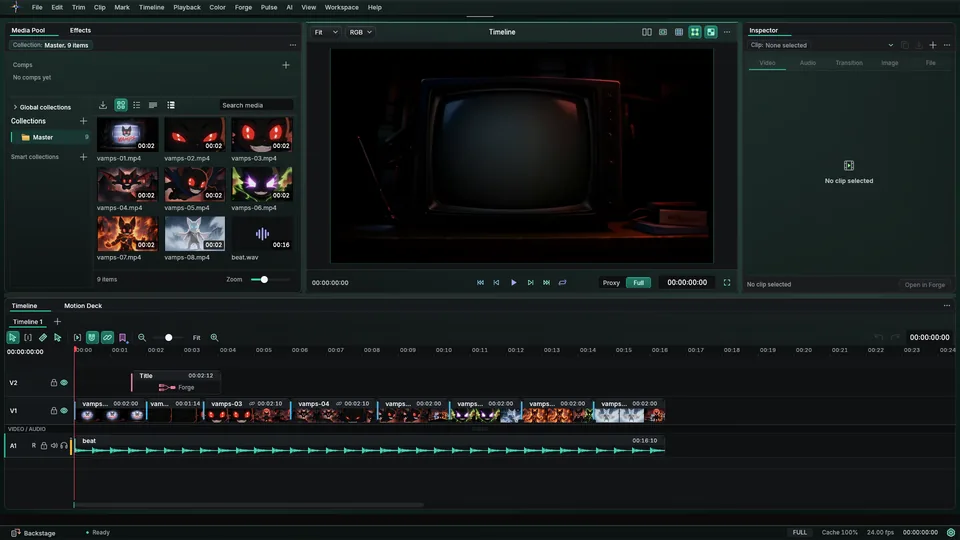Viewport: 960px width, 540px height.
Task: Step back one frame
Action: coord(497,283)
